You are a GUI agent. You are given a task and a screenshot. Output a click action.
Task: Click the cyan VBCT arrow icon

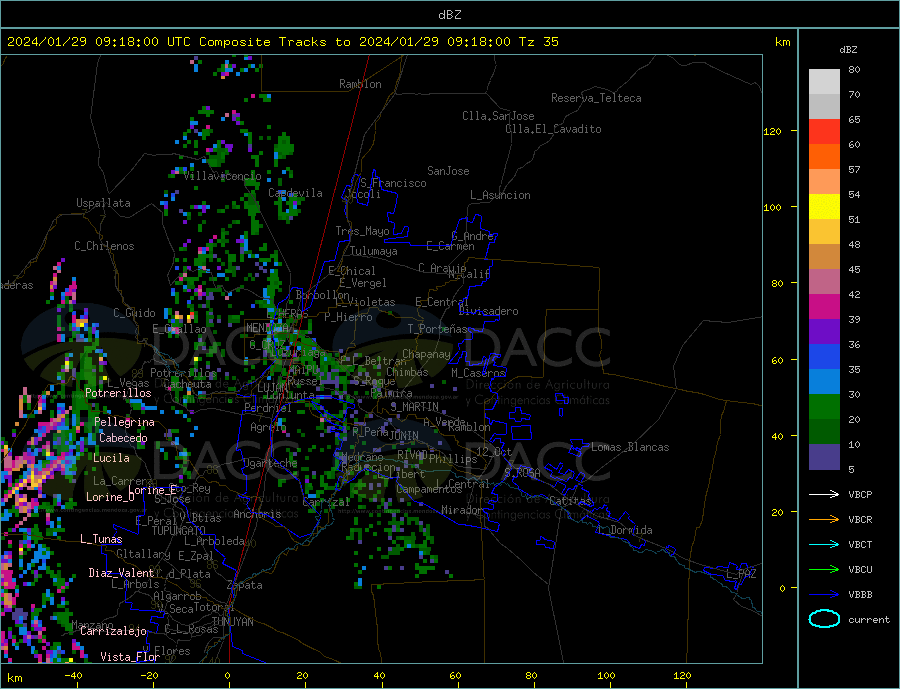pos(824,544)
